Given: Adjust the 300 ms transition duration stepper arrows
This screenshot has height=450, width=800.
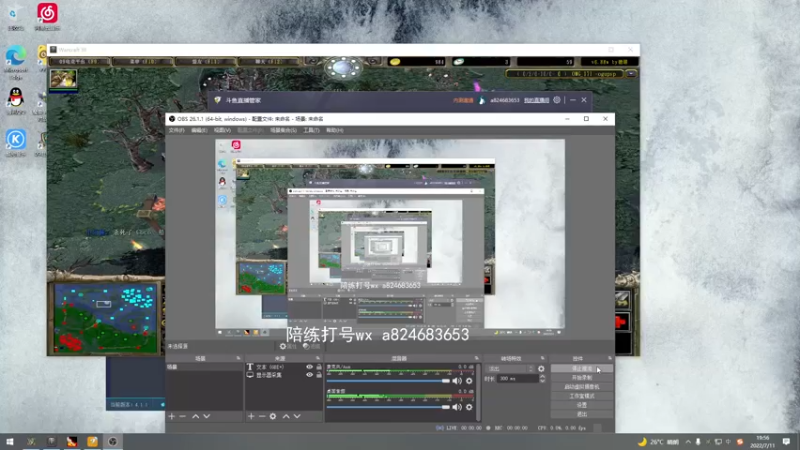Looking at the screenshot, I should point(542,379).
